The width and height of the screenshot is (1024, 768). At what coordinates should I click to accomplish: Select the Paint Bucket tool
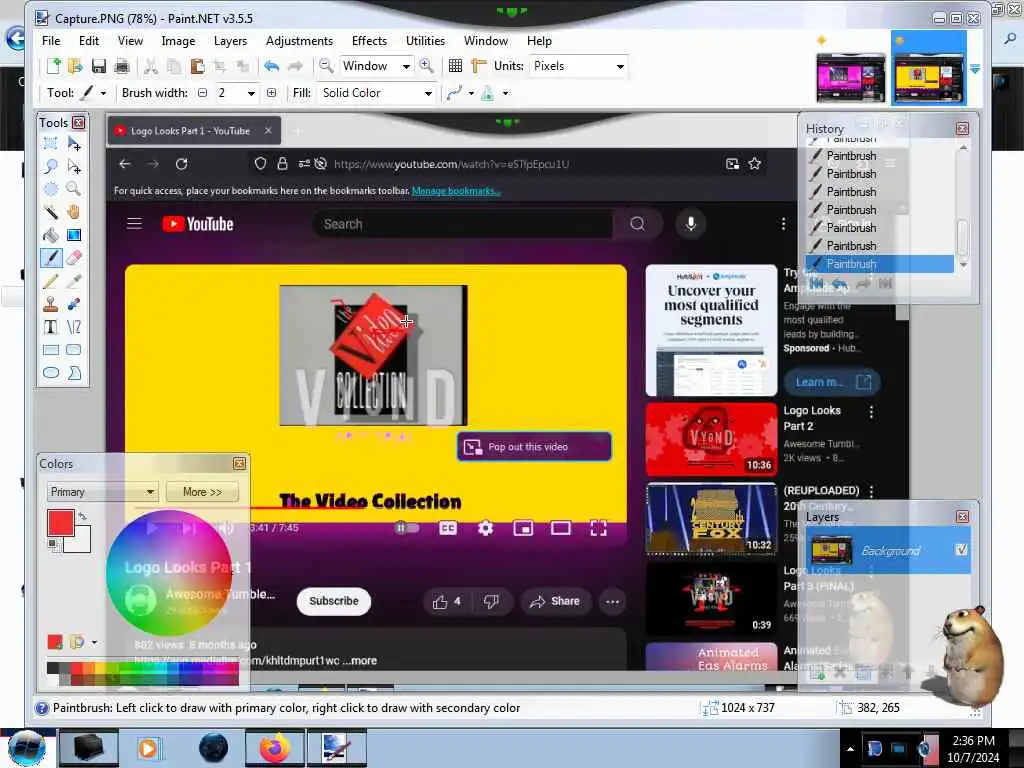[x=50, y=234]
